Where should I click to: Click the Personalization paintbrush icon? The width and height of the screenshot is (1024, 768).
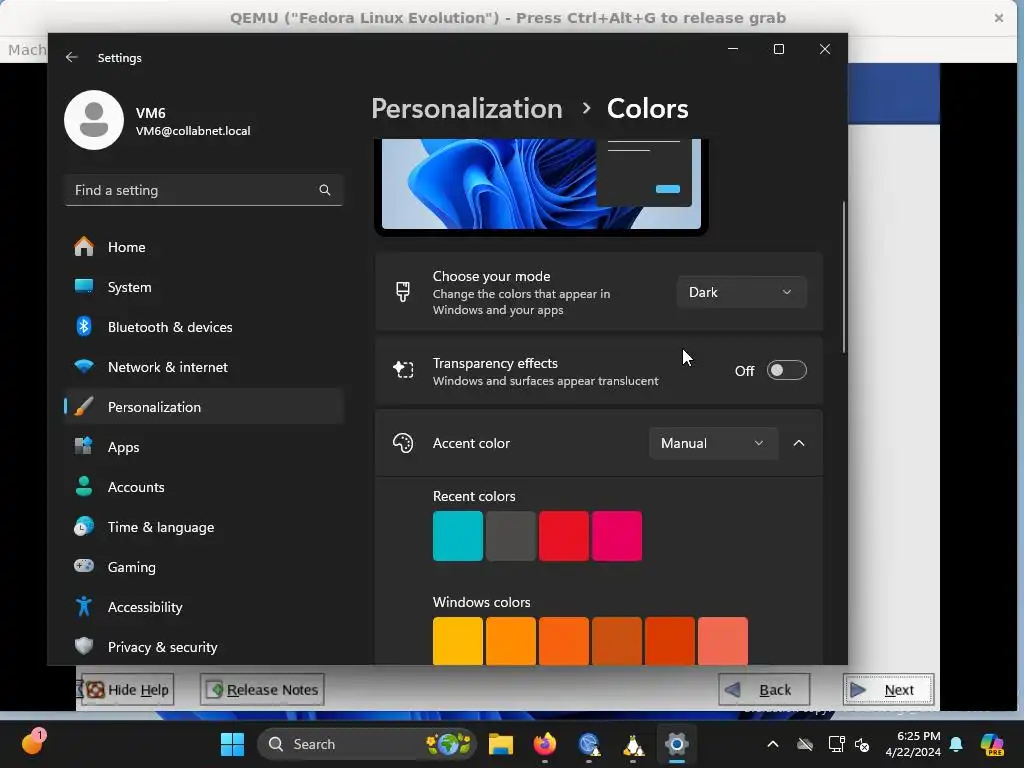[84, 407]
